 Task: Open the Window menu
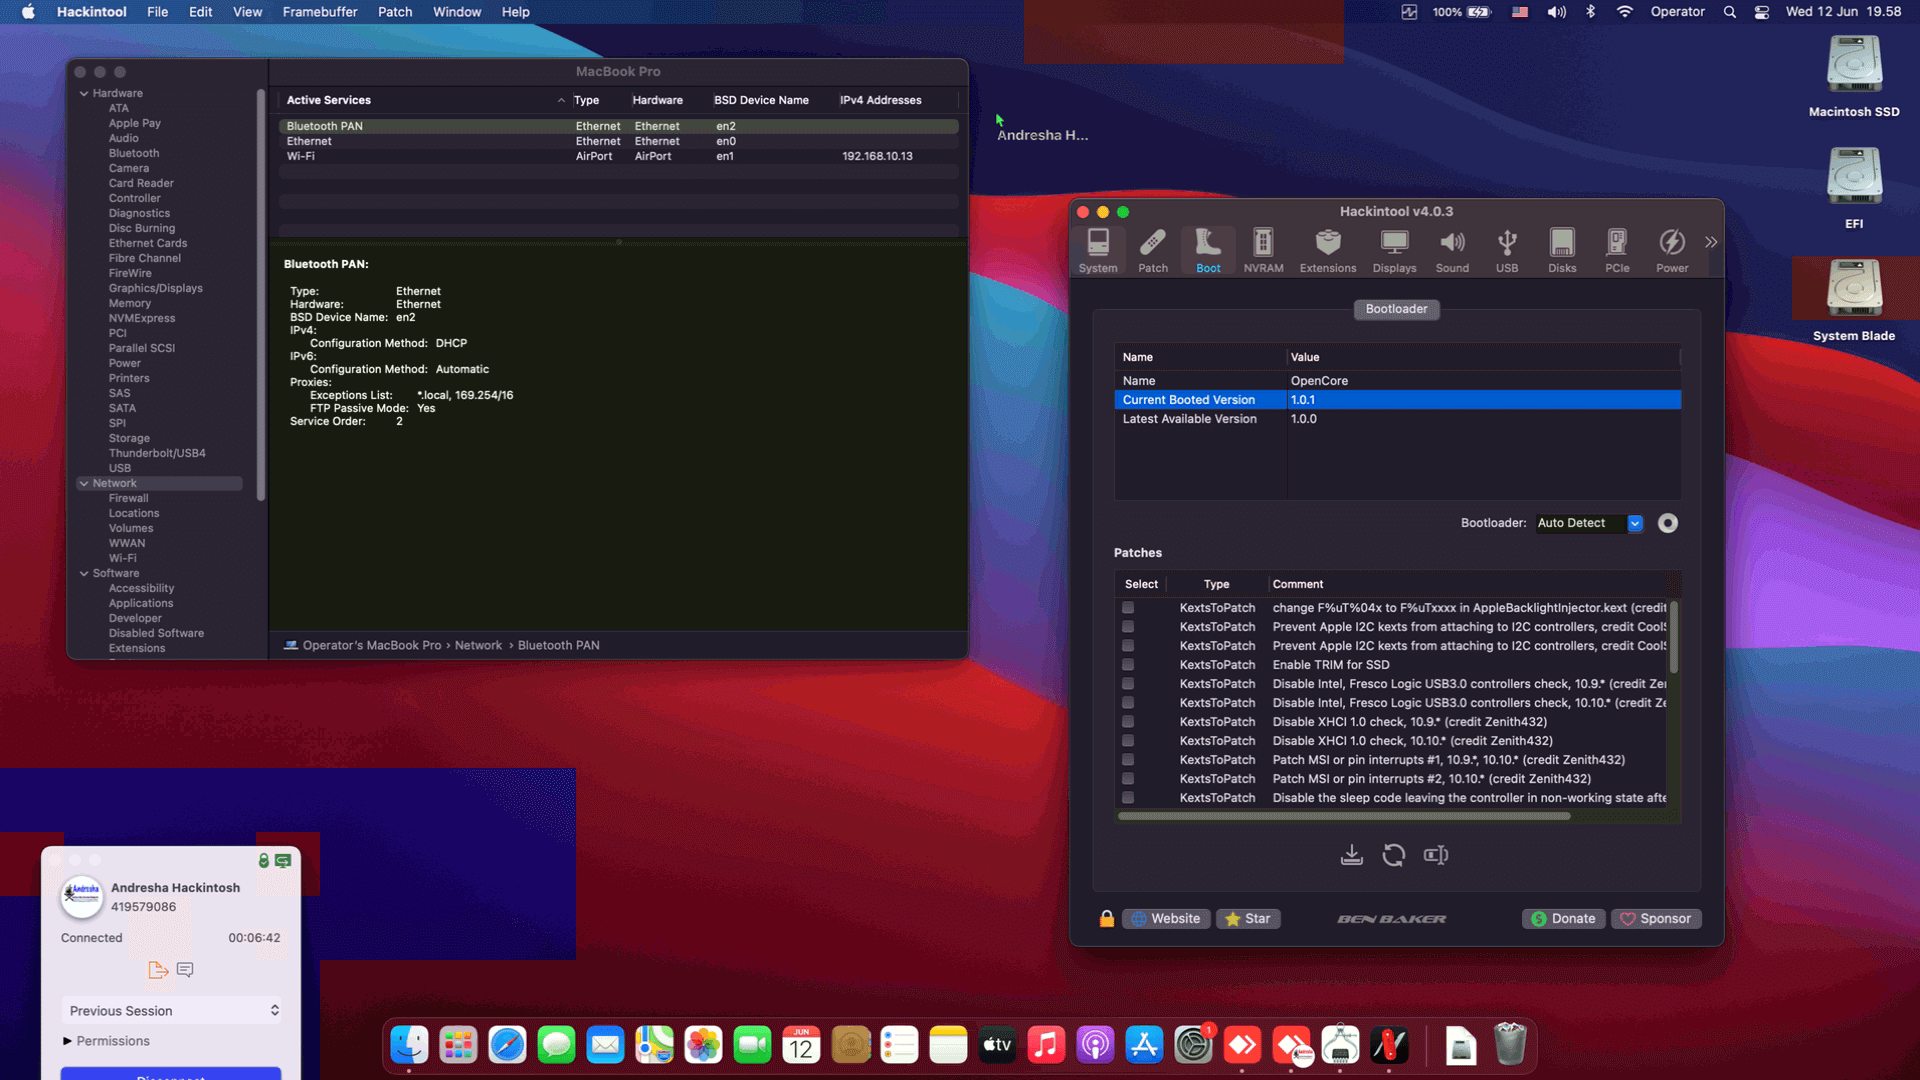(x=457, y=12)
